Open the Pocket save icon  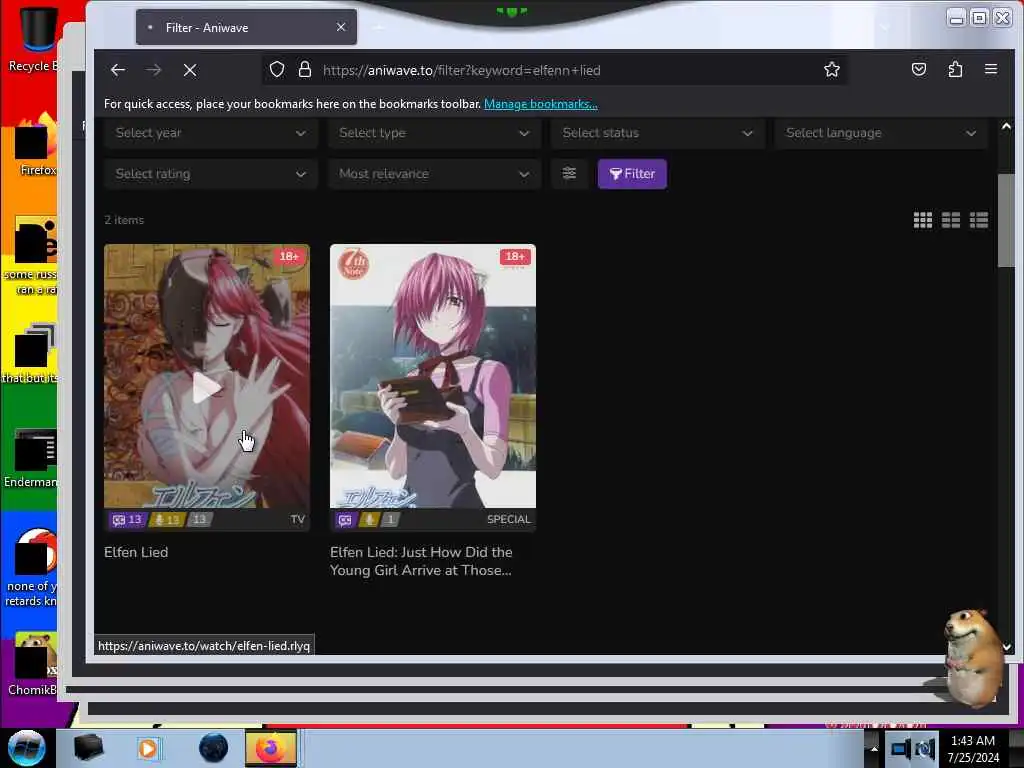coord(919,69)
